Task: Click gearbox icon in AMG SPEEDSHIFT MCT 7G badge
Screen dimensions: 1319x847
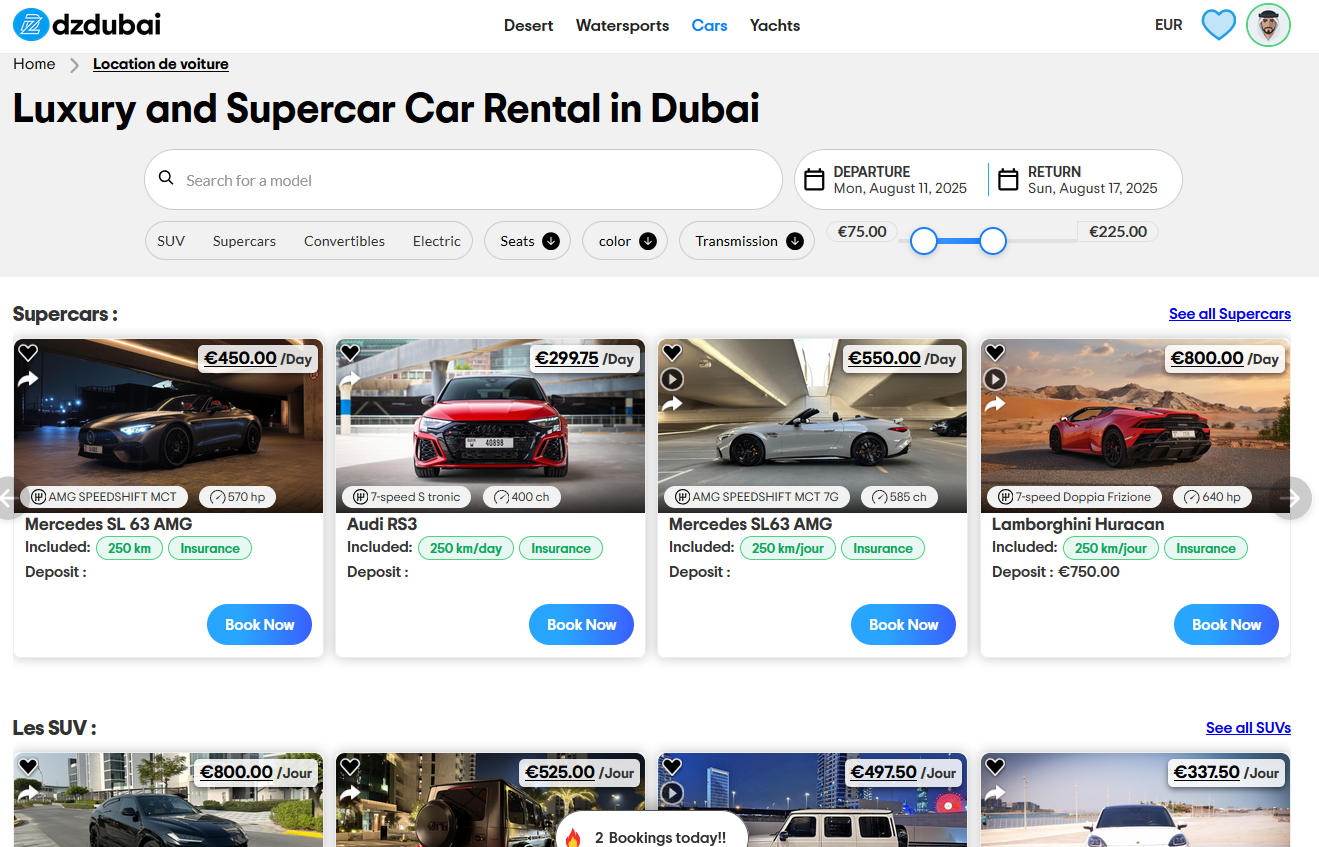Action: 682,497
